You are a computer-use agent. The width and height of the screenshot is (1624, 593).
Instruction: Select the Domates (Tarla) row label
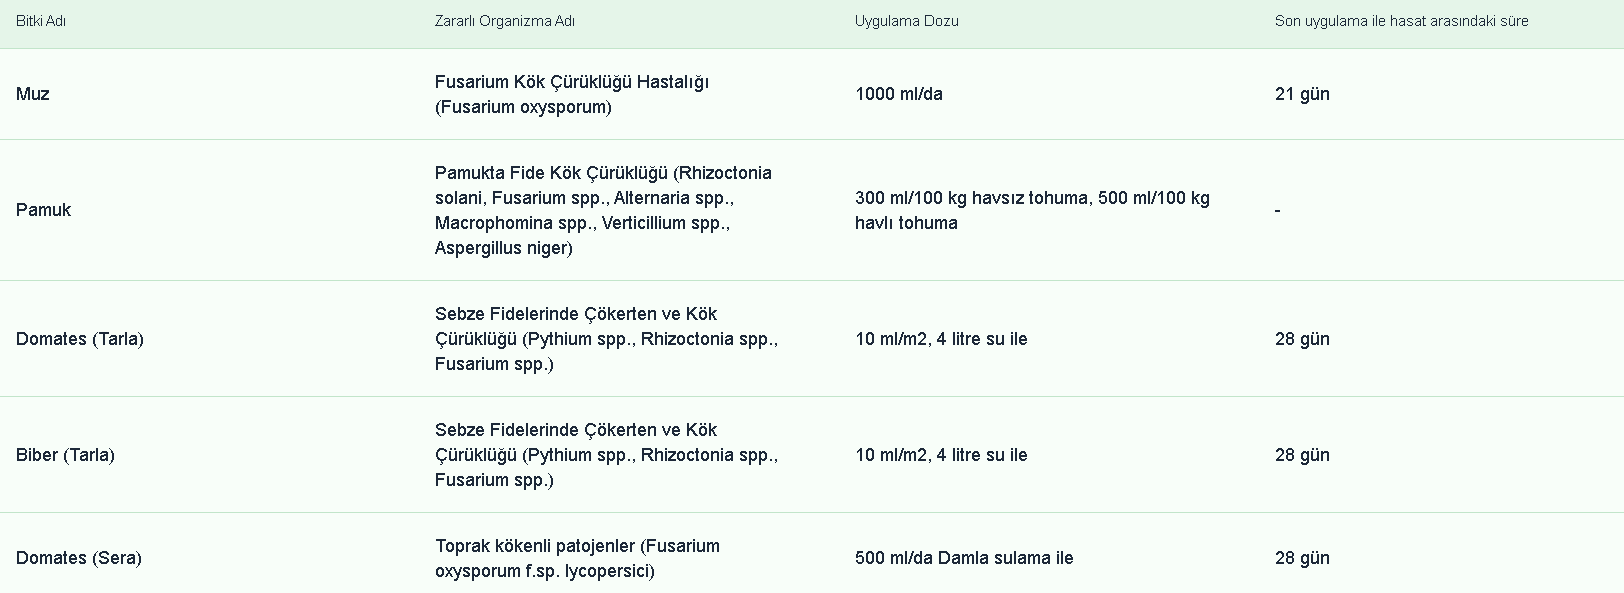(x=80, y=339)
